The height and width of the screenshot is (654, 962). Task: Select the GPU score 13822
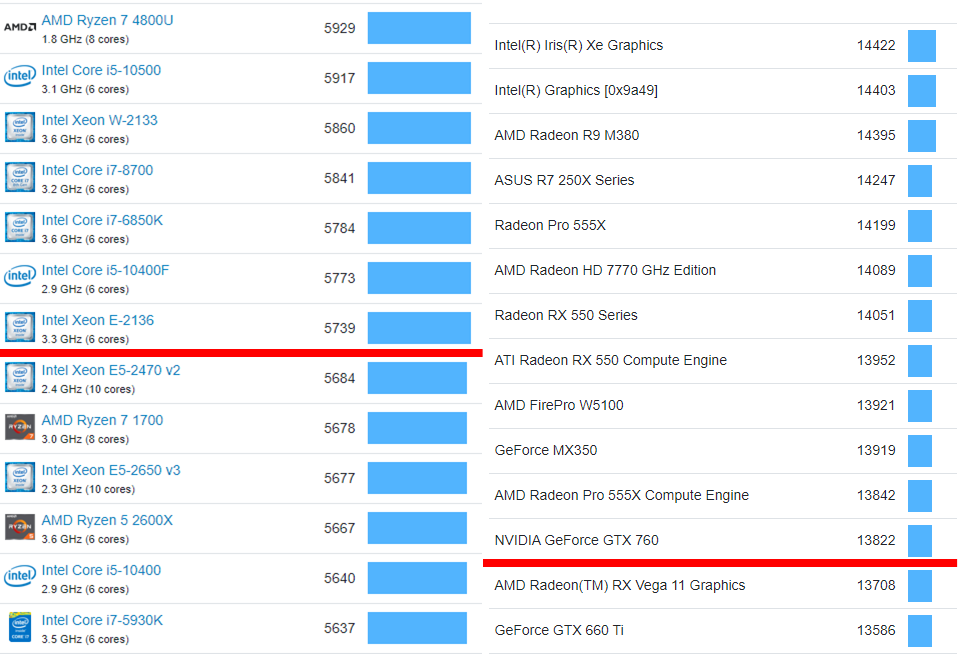point(876,541)
